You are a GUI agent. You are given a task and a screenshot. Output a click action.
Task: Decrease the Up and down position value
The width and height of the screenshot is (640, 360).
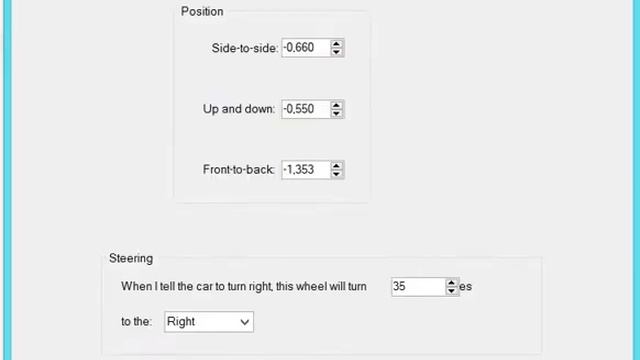click(x=336, y=113)
